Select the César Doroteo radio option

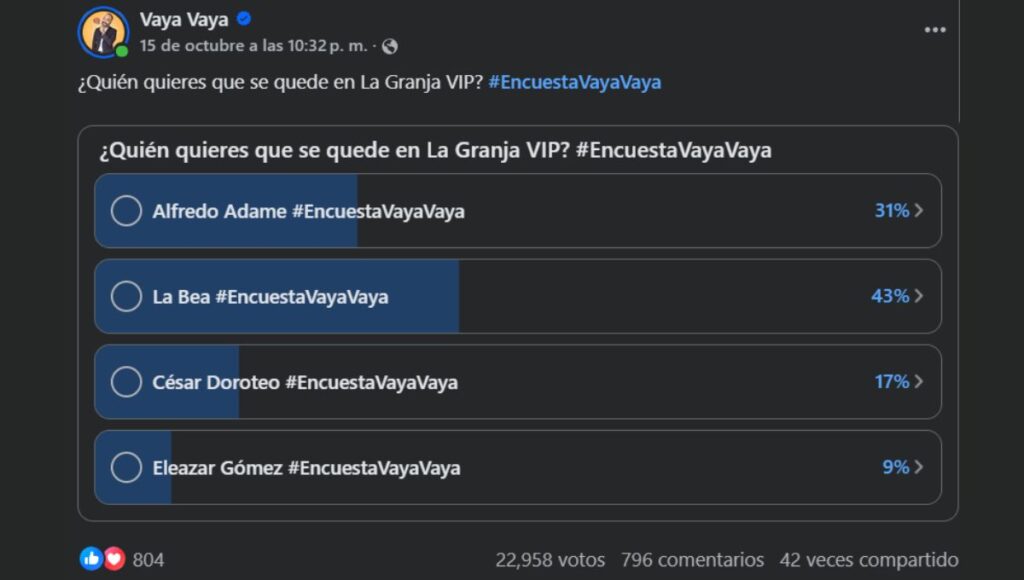click(x=126, y=382)
